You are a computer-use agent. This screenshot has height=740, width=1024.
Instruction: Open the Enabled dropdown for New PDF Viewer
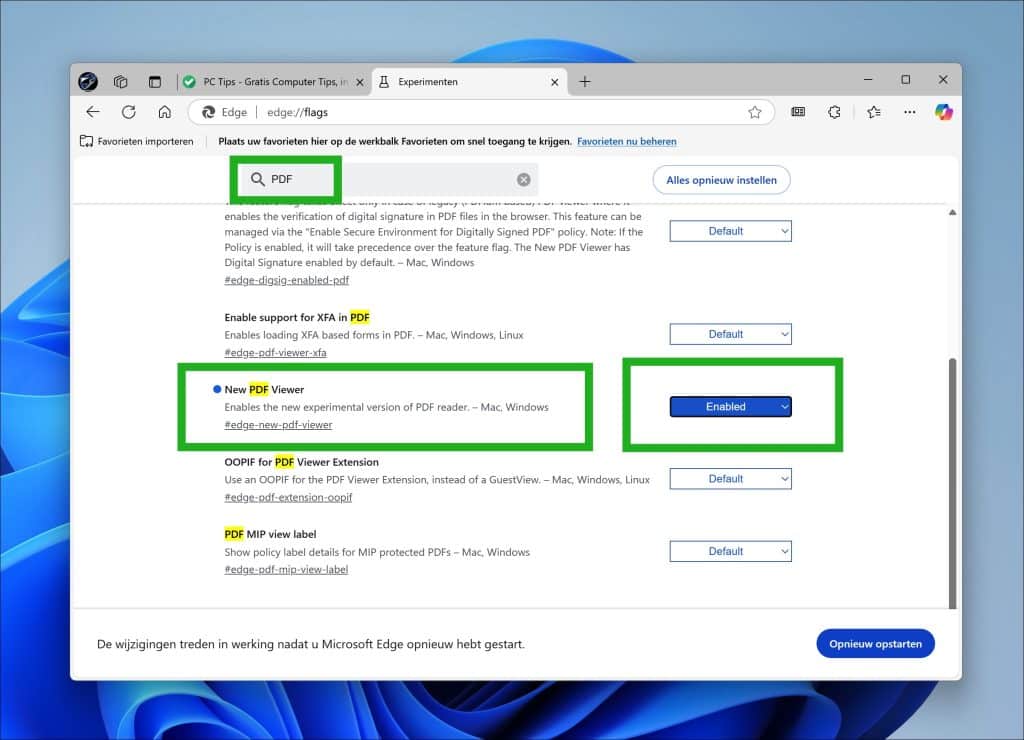pyautogui.click(x=730, y=407)
